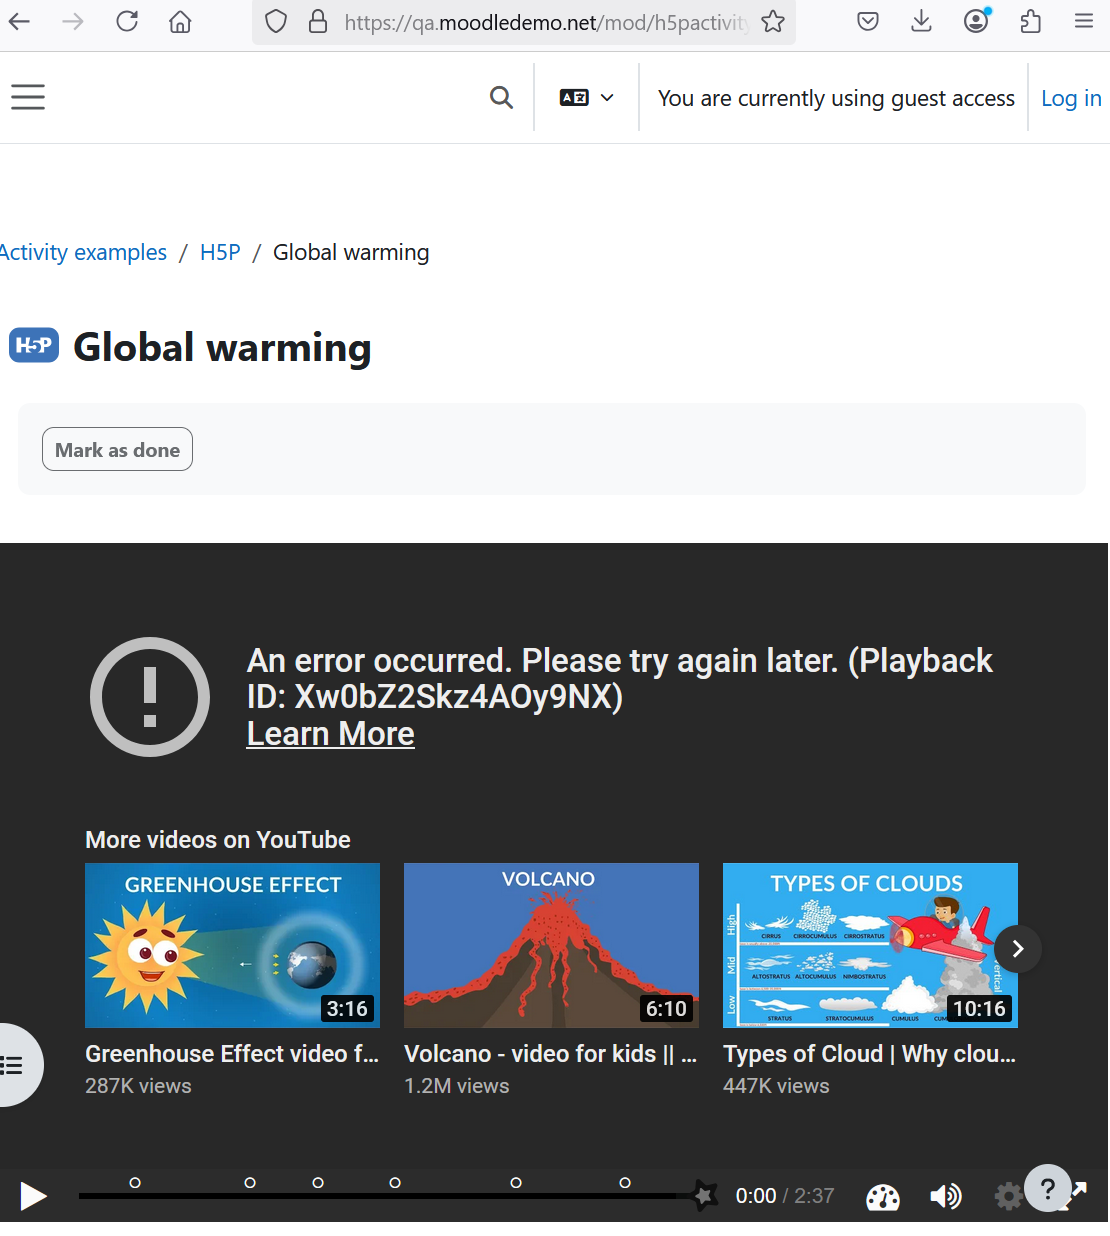The width and height of the screenshot is (1110, 1236).
Task: Open the Firefox account menu
Action: [976, 21]
